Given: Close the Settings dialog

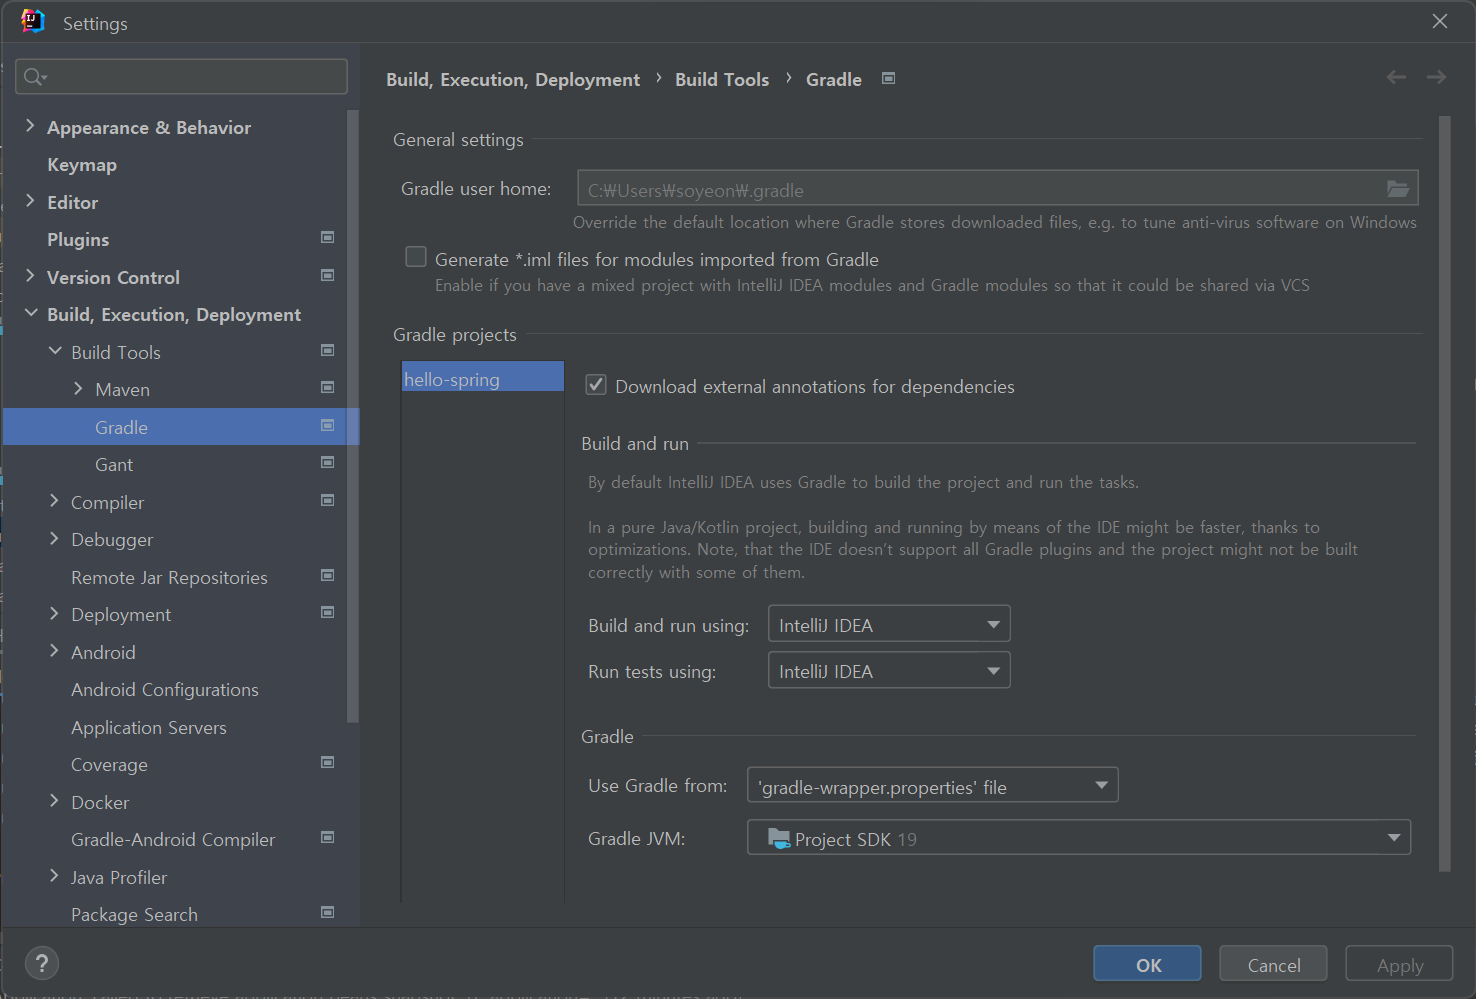Looking at the screenshot, I should (x=1440, y=21).
